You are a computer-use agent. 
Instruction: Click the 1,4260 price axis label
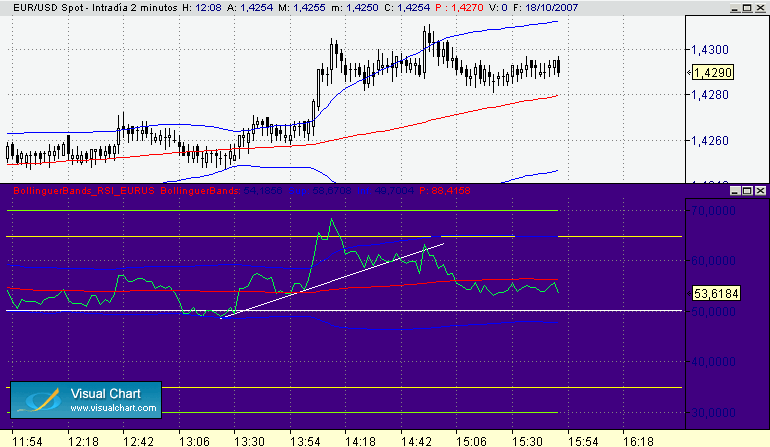710,141
